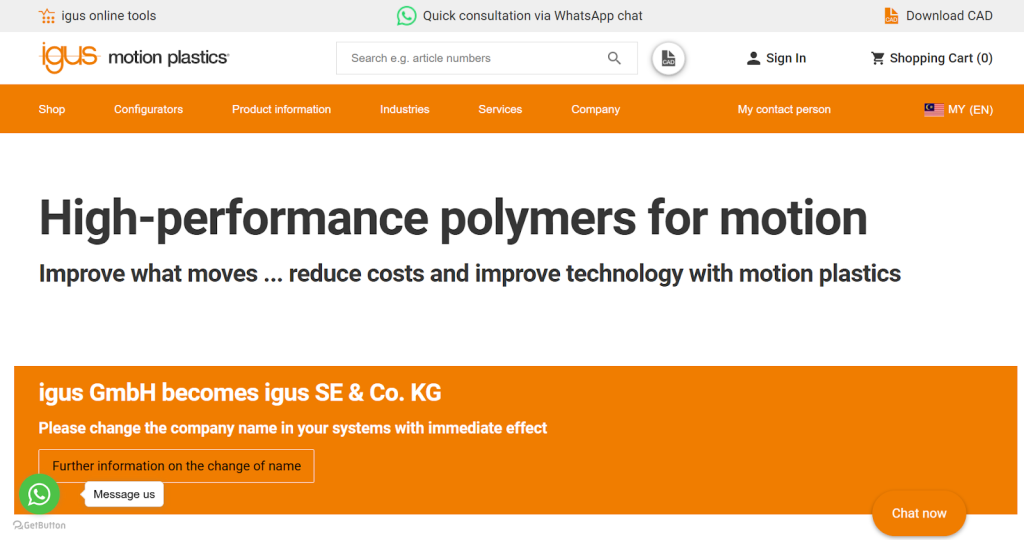Click the magnifying glass search icon
The width and height of the screenshot is (1024, 540).
point(614,58)
